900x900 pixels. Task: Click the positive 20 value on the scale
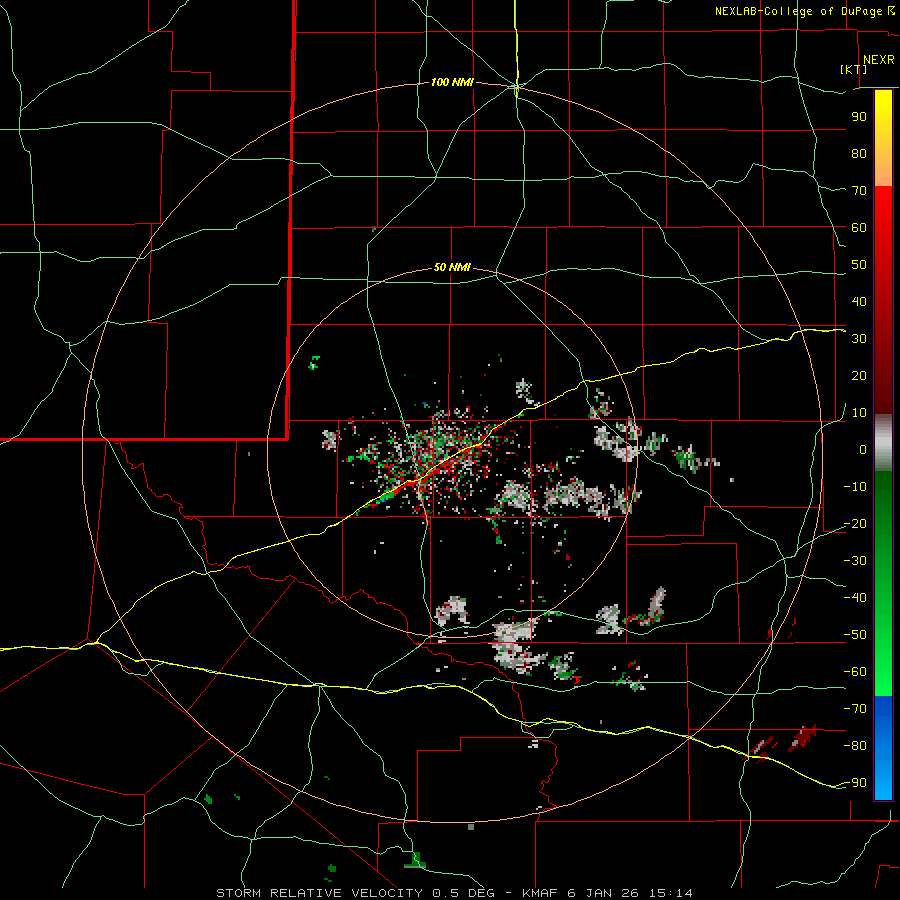(859, 376)
